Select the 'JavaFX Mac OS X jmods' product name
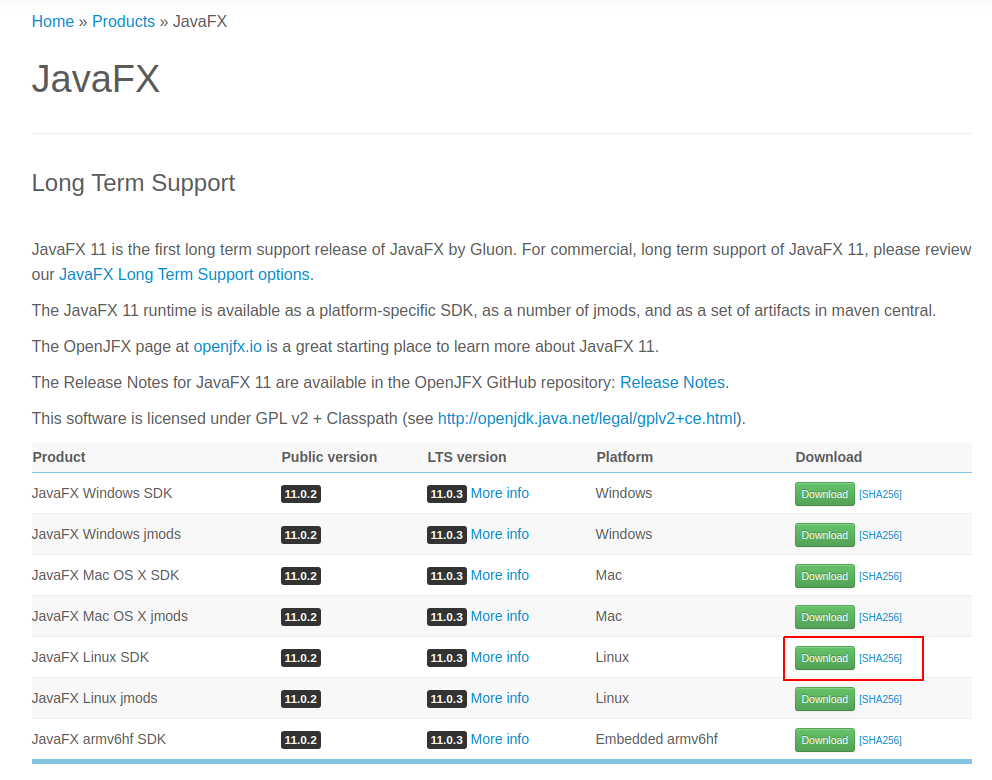 [110, 617]
